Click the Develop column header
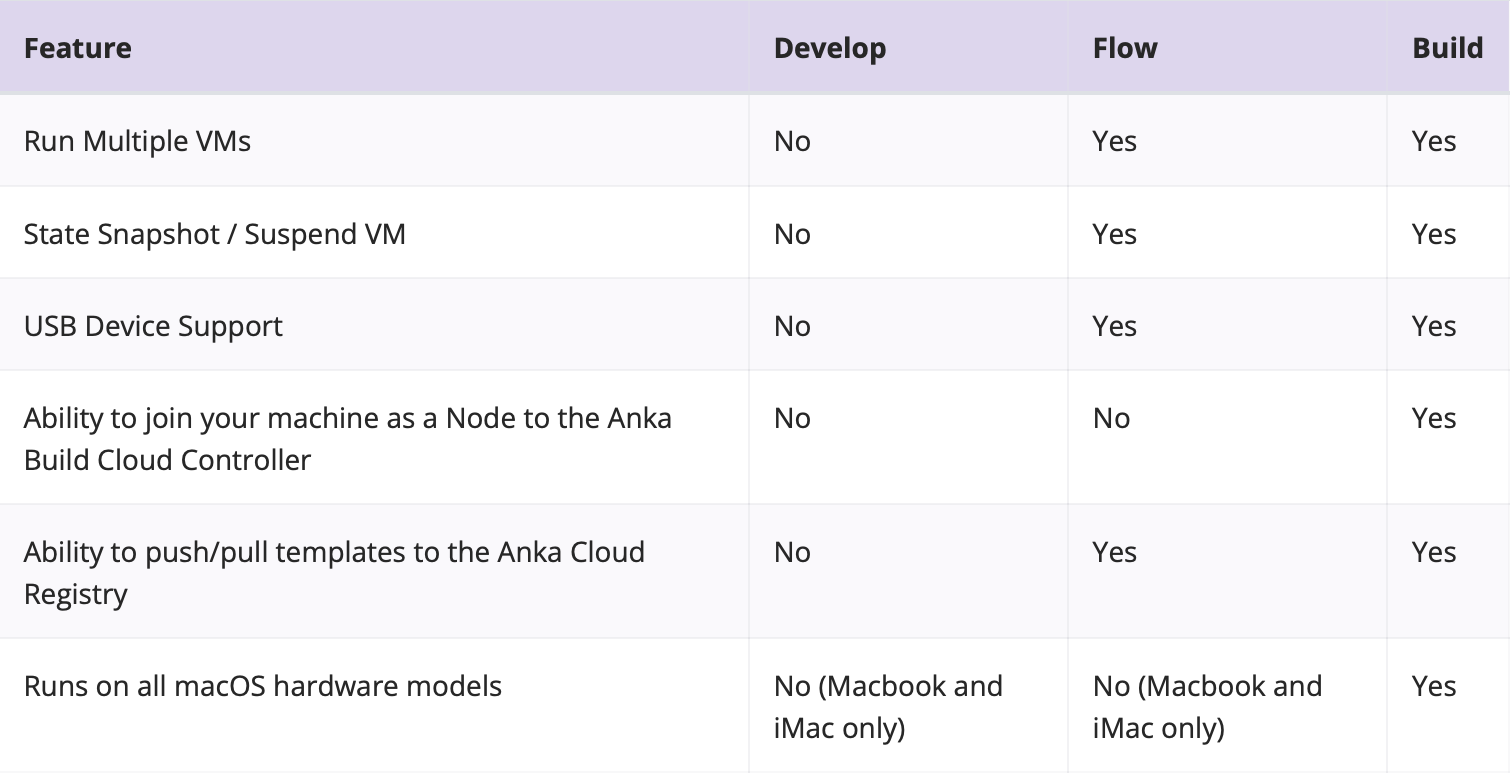This screenshot has width=1512, height=774. point(830,48)
